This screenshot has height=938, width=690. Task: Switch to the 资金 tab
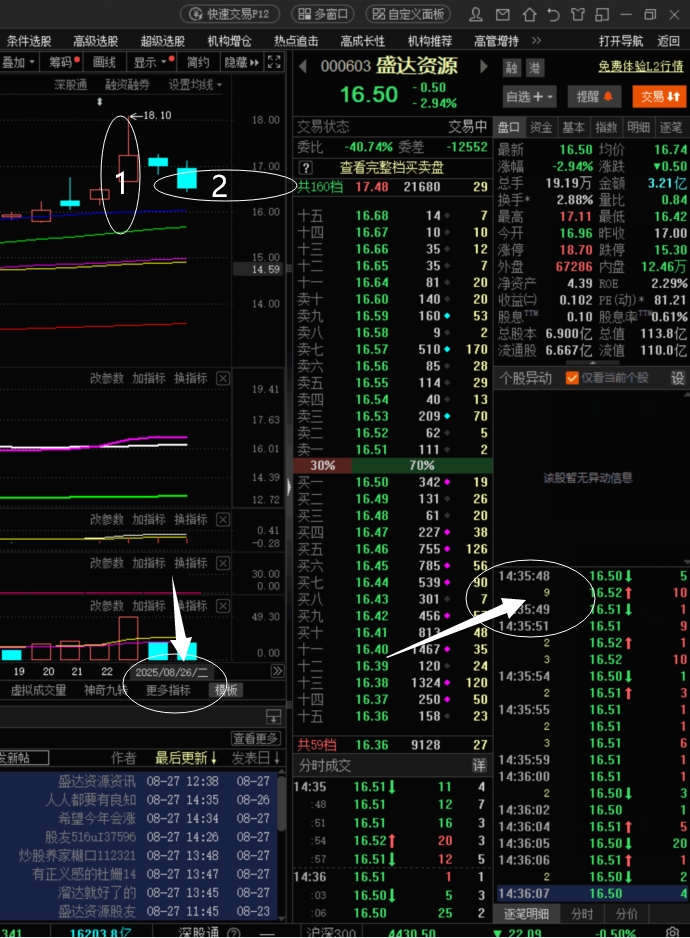[541, 127]
